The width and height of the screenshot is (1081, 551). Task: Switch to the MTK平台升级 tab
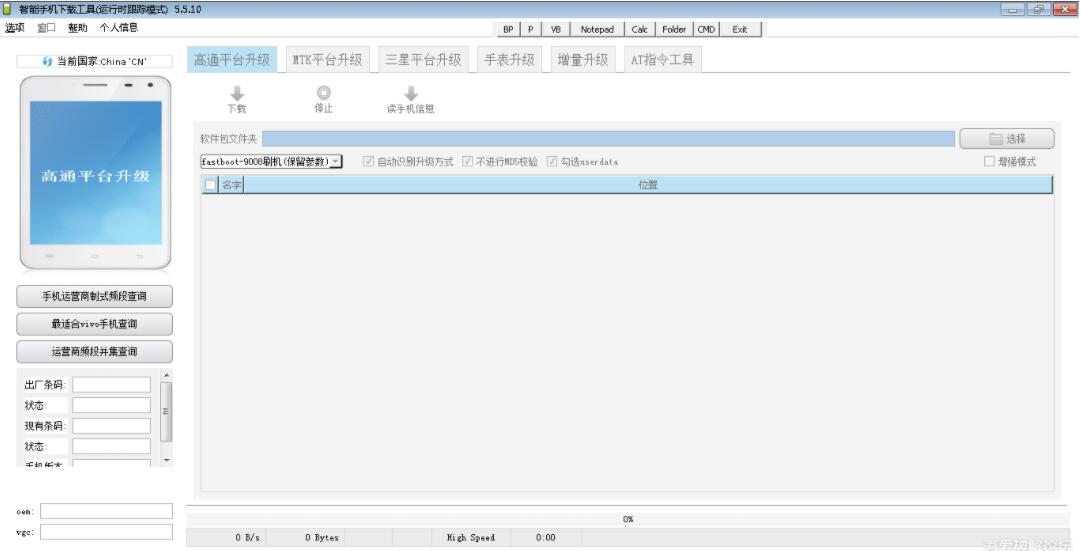(x=327, y=60)
